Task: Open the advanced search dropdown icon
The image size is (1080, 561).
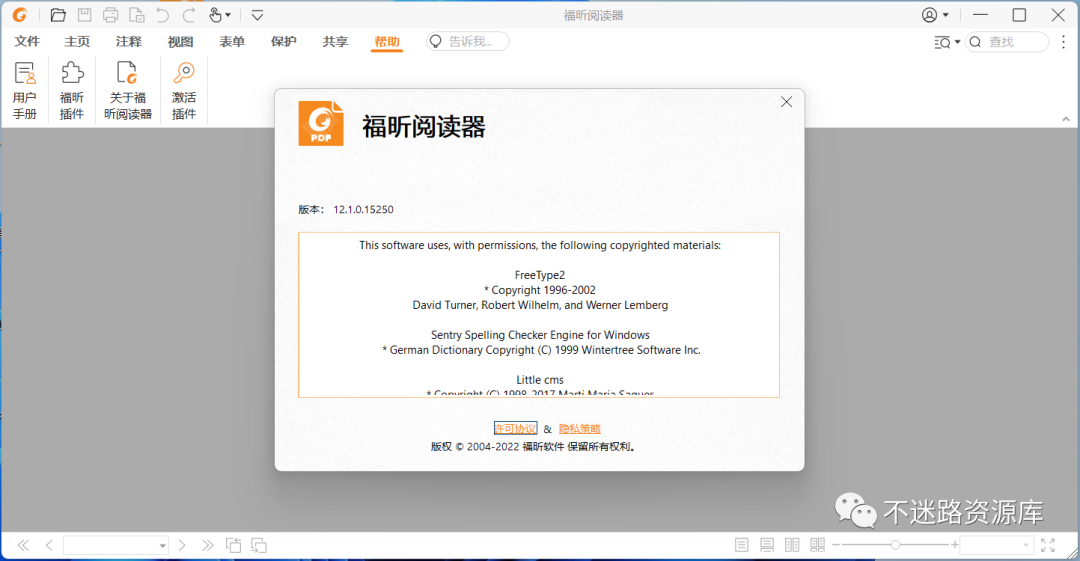Action: 947,42
